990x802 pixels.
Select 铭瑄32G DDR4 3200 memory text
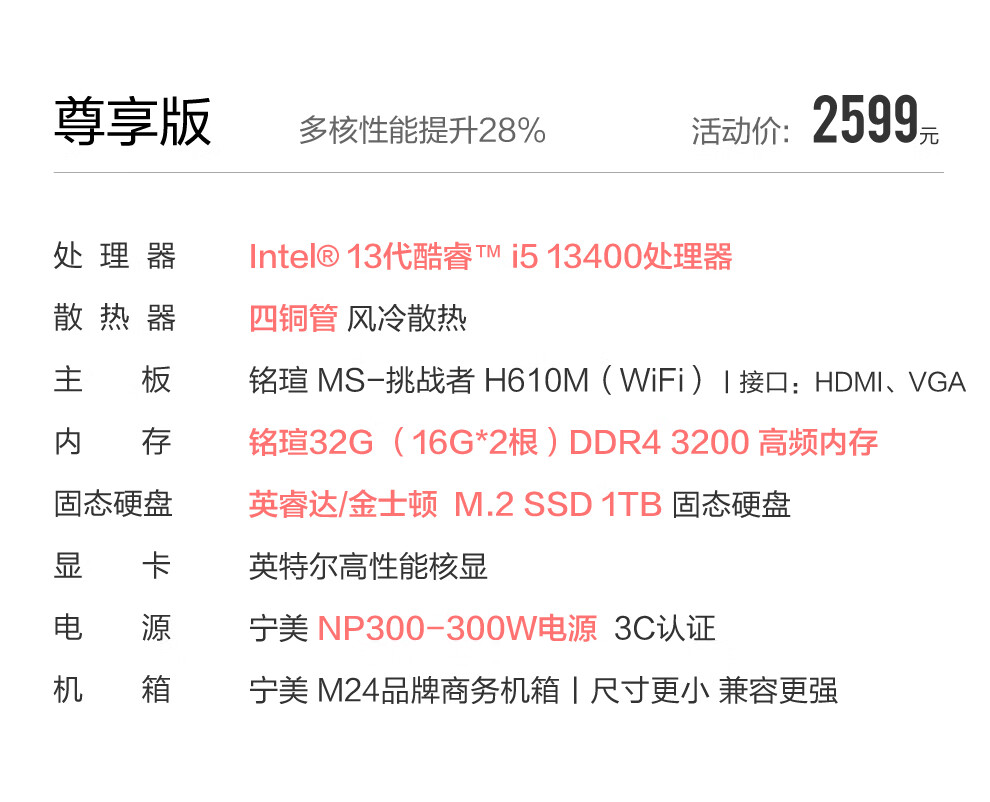click(x=563, y=441)
